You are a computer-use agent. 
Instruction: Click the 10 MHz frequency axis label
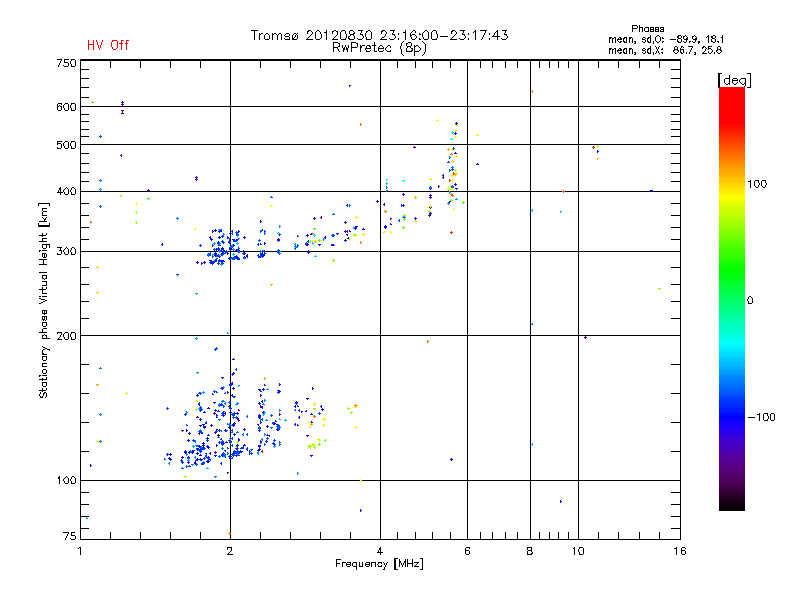tap(578, 551)
